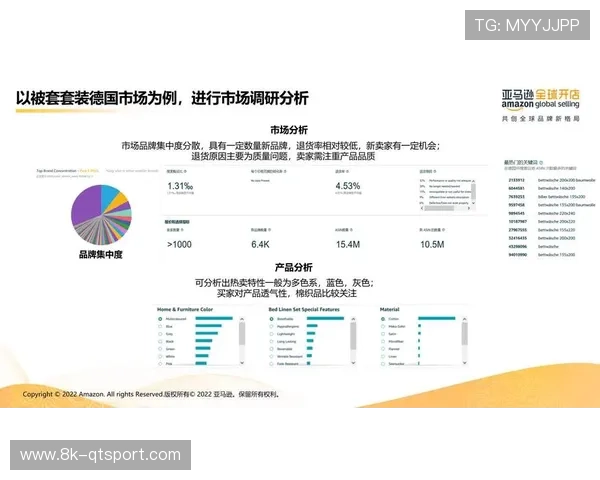The image size is (600, 480).
Task: Click the 15.4M metric value
Action: coord(348,245)
